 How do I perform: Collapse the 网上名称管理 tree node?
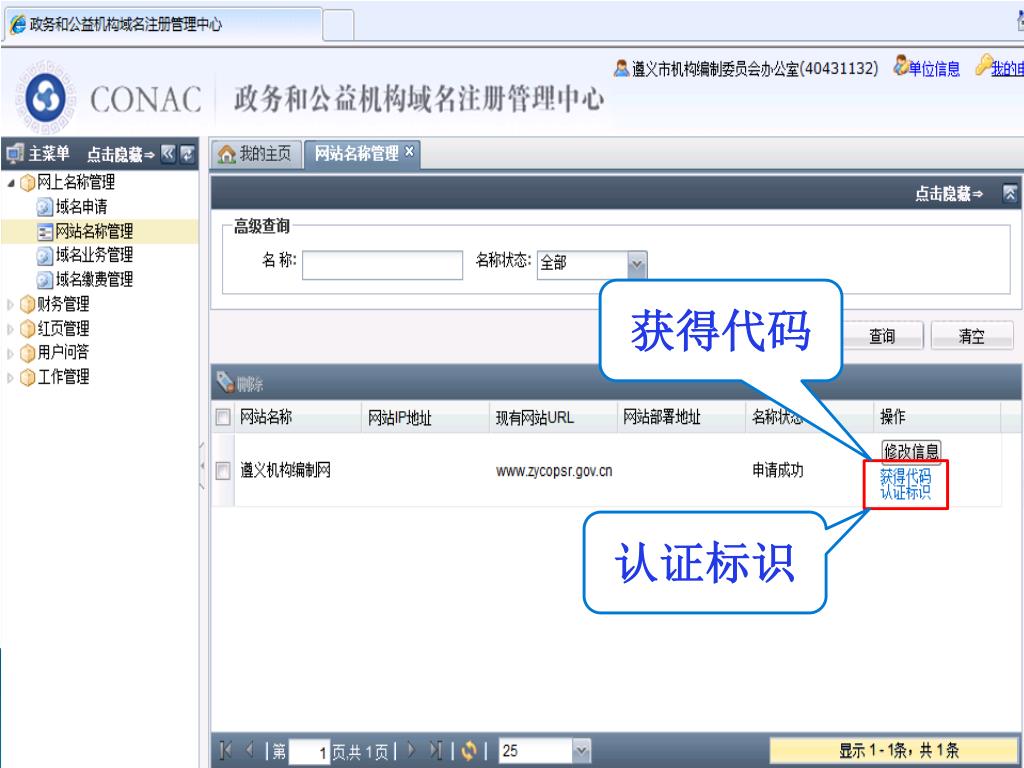point(10,183)
